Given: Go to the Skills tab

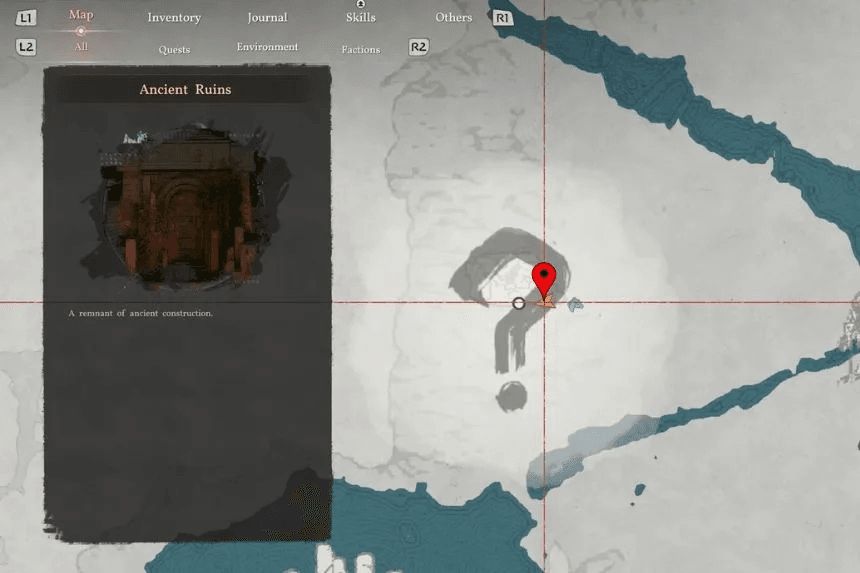Looking at the screenshot, I should tap(360, 18).
